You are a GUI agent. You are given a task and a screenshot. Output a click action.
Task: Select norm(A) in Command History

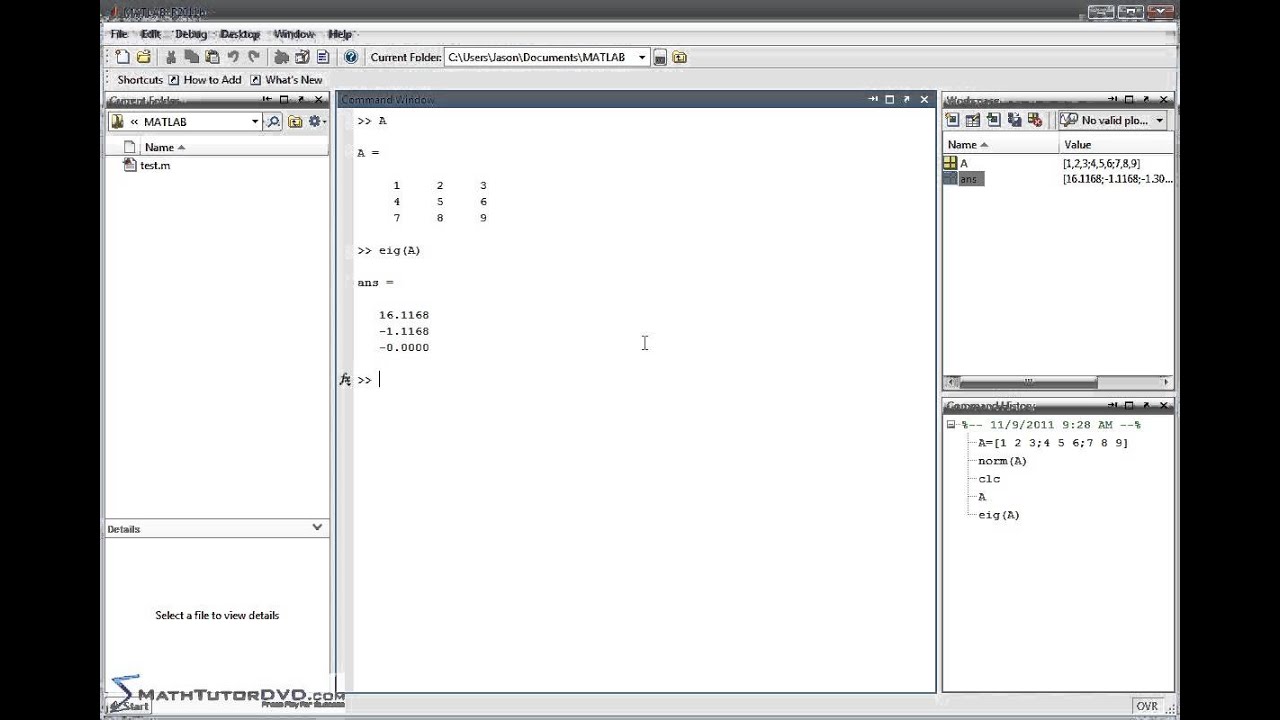(1002, 461)
